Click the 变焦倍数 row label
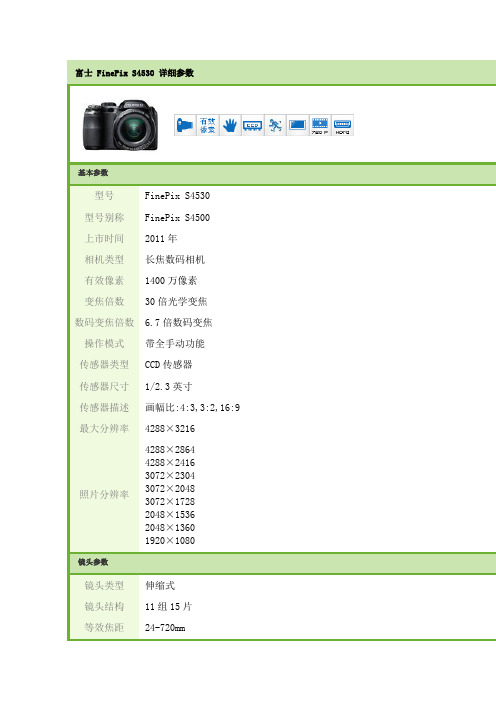Image resolution: width=496 pixels, height=702 pixels. click(x=104, y=302)
